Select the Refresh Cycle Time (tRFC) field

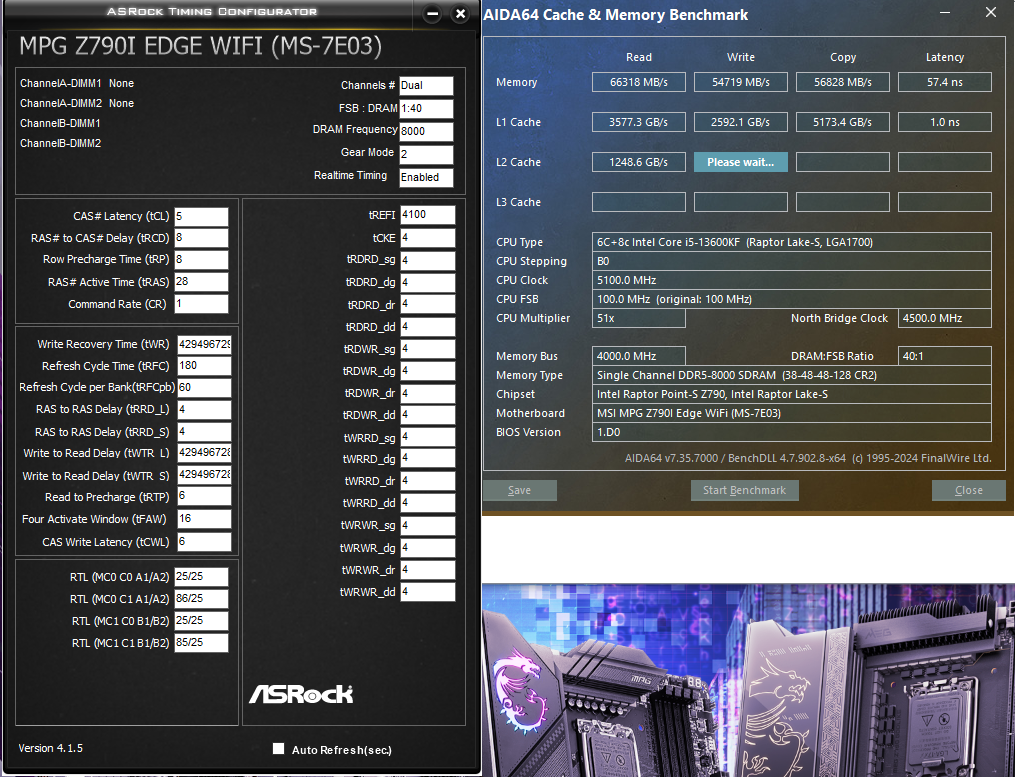pyautogui.click(x=205, y=366)
